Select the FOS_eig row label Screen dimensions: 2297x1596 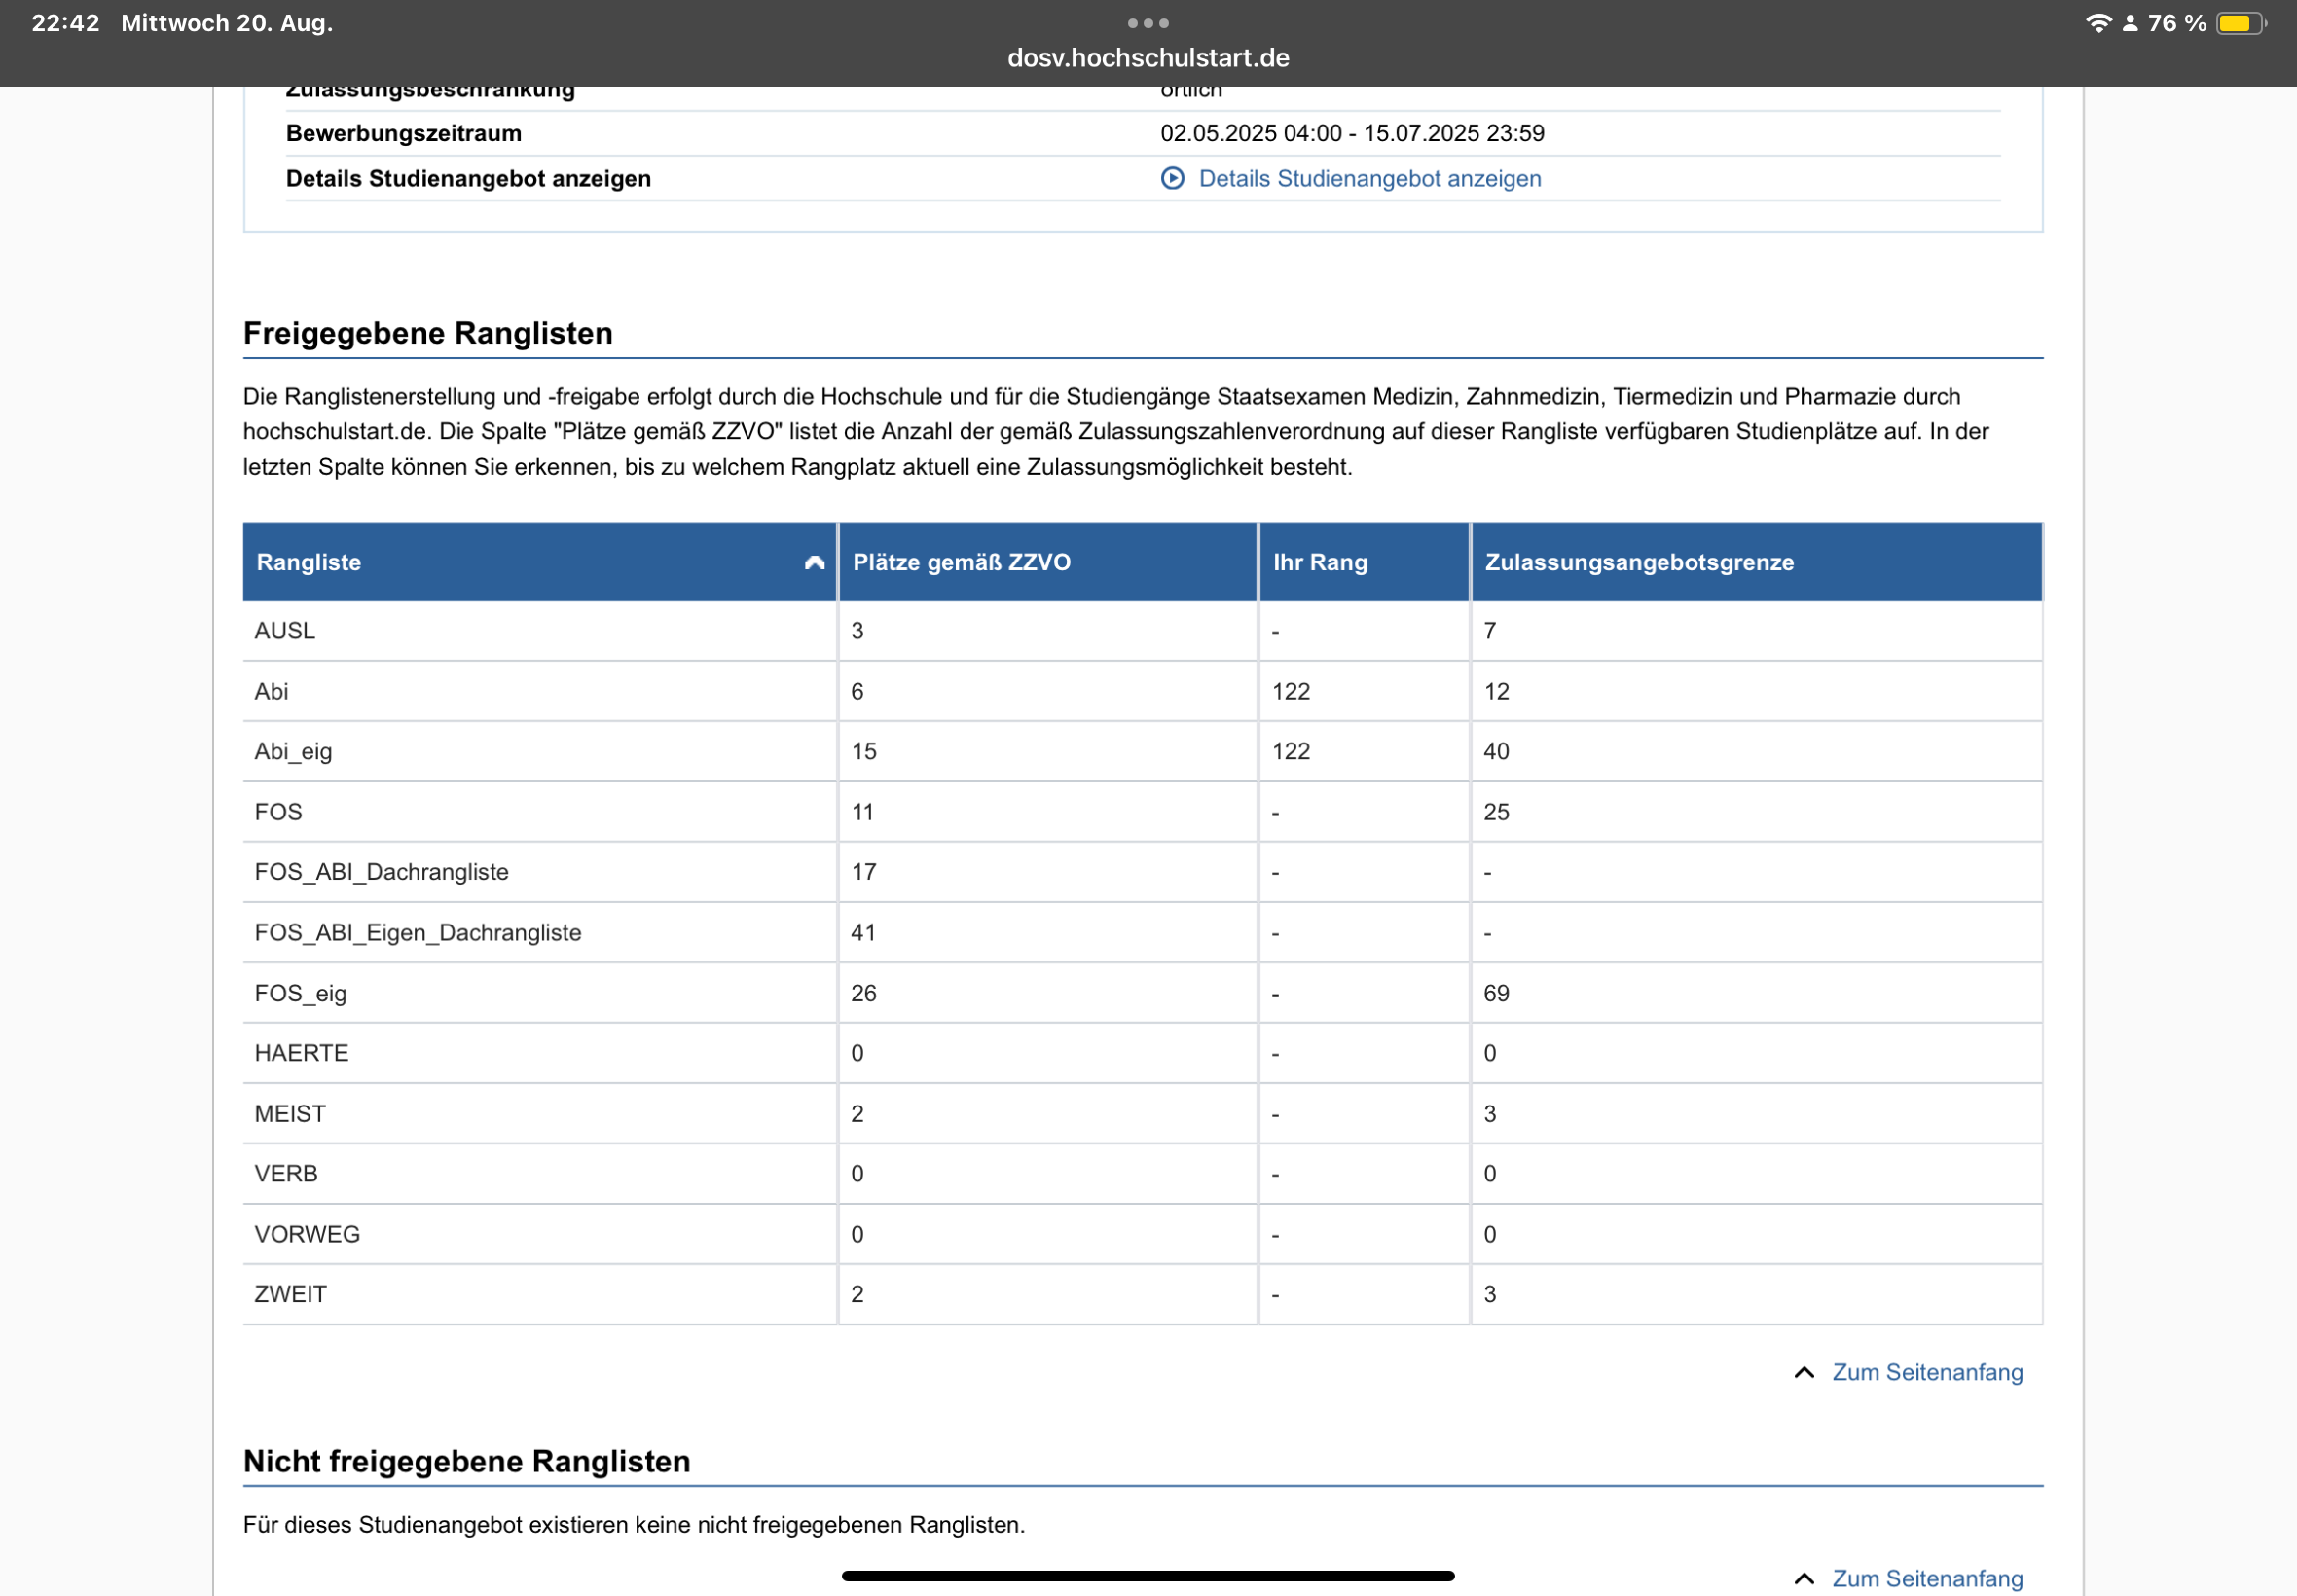pos(300,994)
